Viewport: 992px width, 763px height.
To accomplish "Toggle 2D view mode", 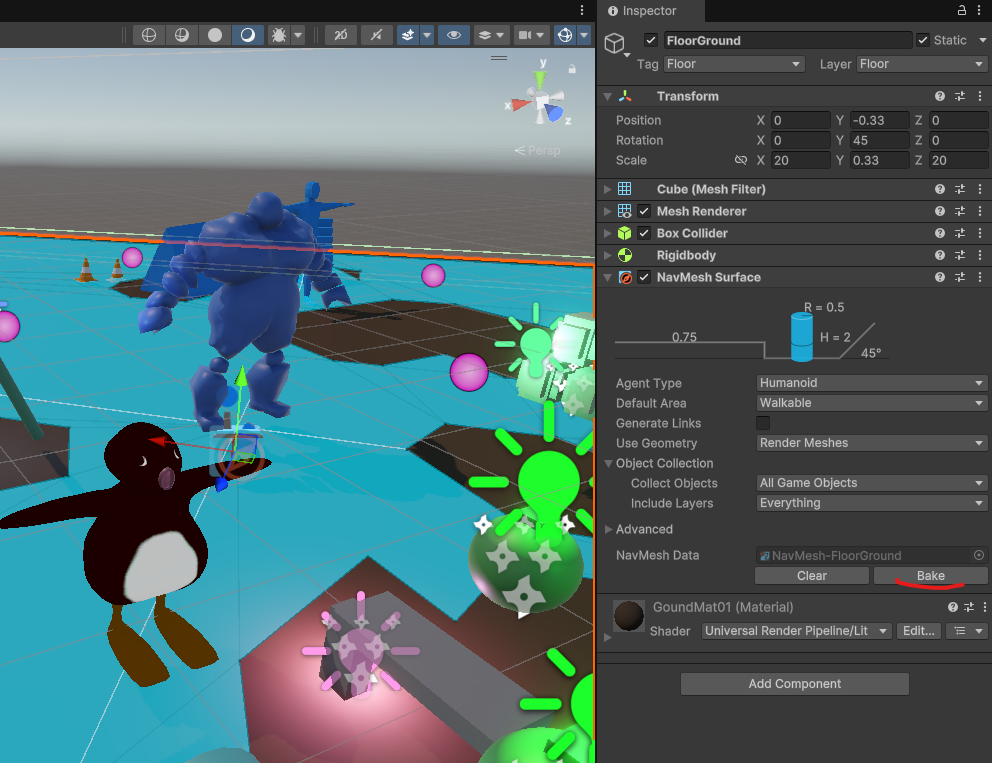I will click(341, 35).
